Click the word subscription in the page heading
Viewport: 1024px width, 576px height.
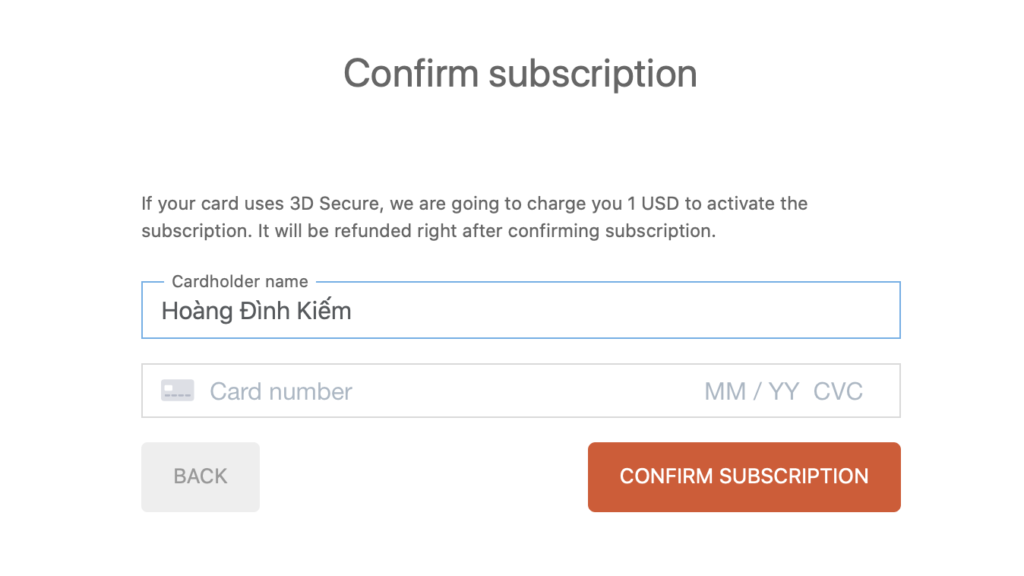(593, 73)
